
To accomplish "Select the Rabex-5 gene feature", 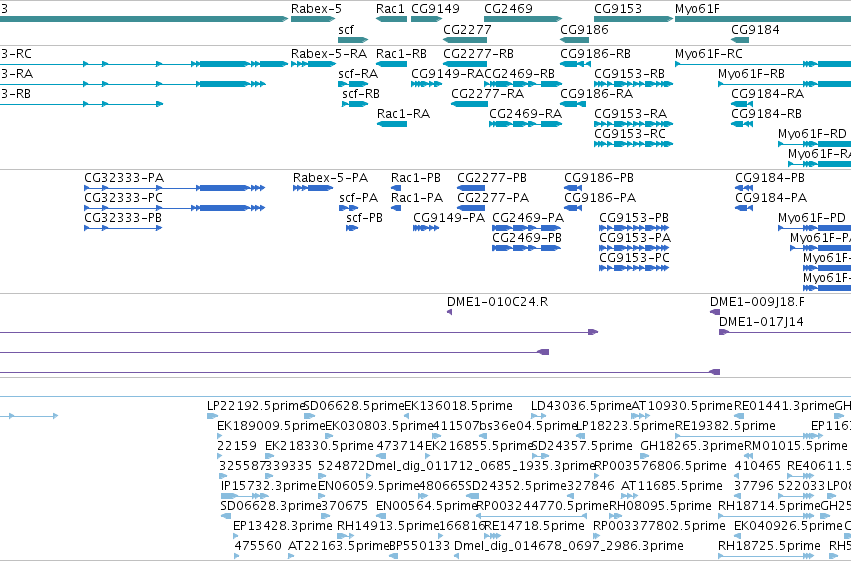I will tap(313, 19).
